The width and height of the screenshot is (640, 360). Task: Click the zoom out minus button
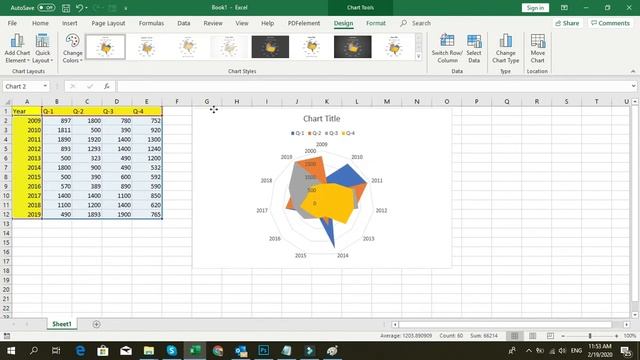click(563, 336)
